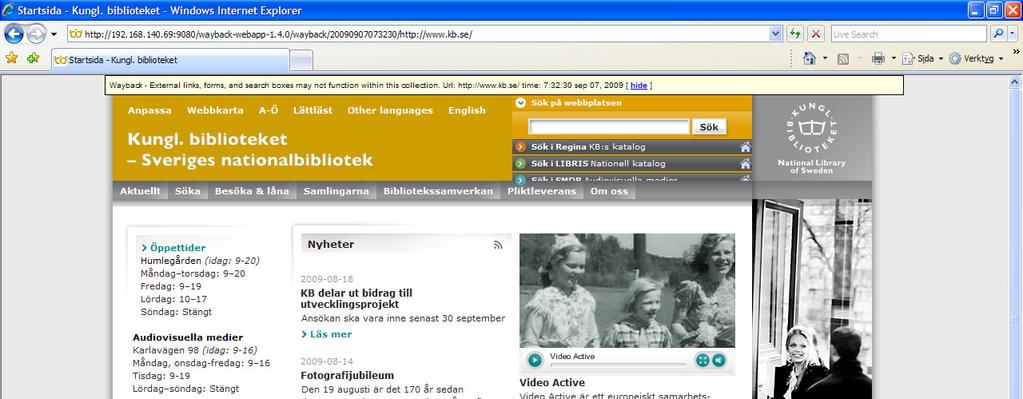Show more toolbar items chevron

click(x=1015, y=51)
